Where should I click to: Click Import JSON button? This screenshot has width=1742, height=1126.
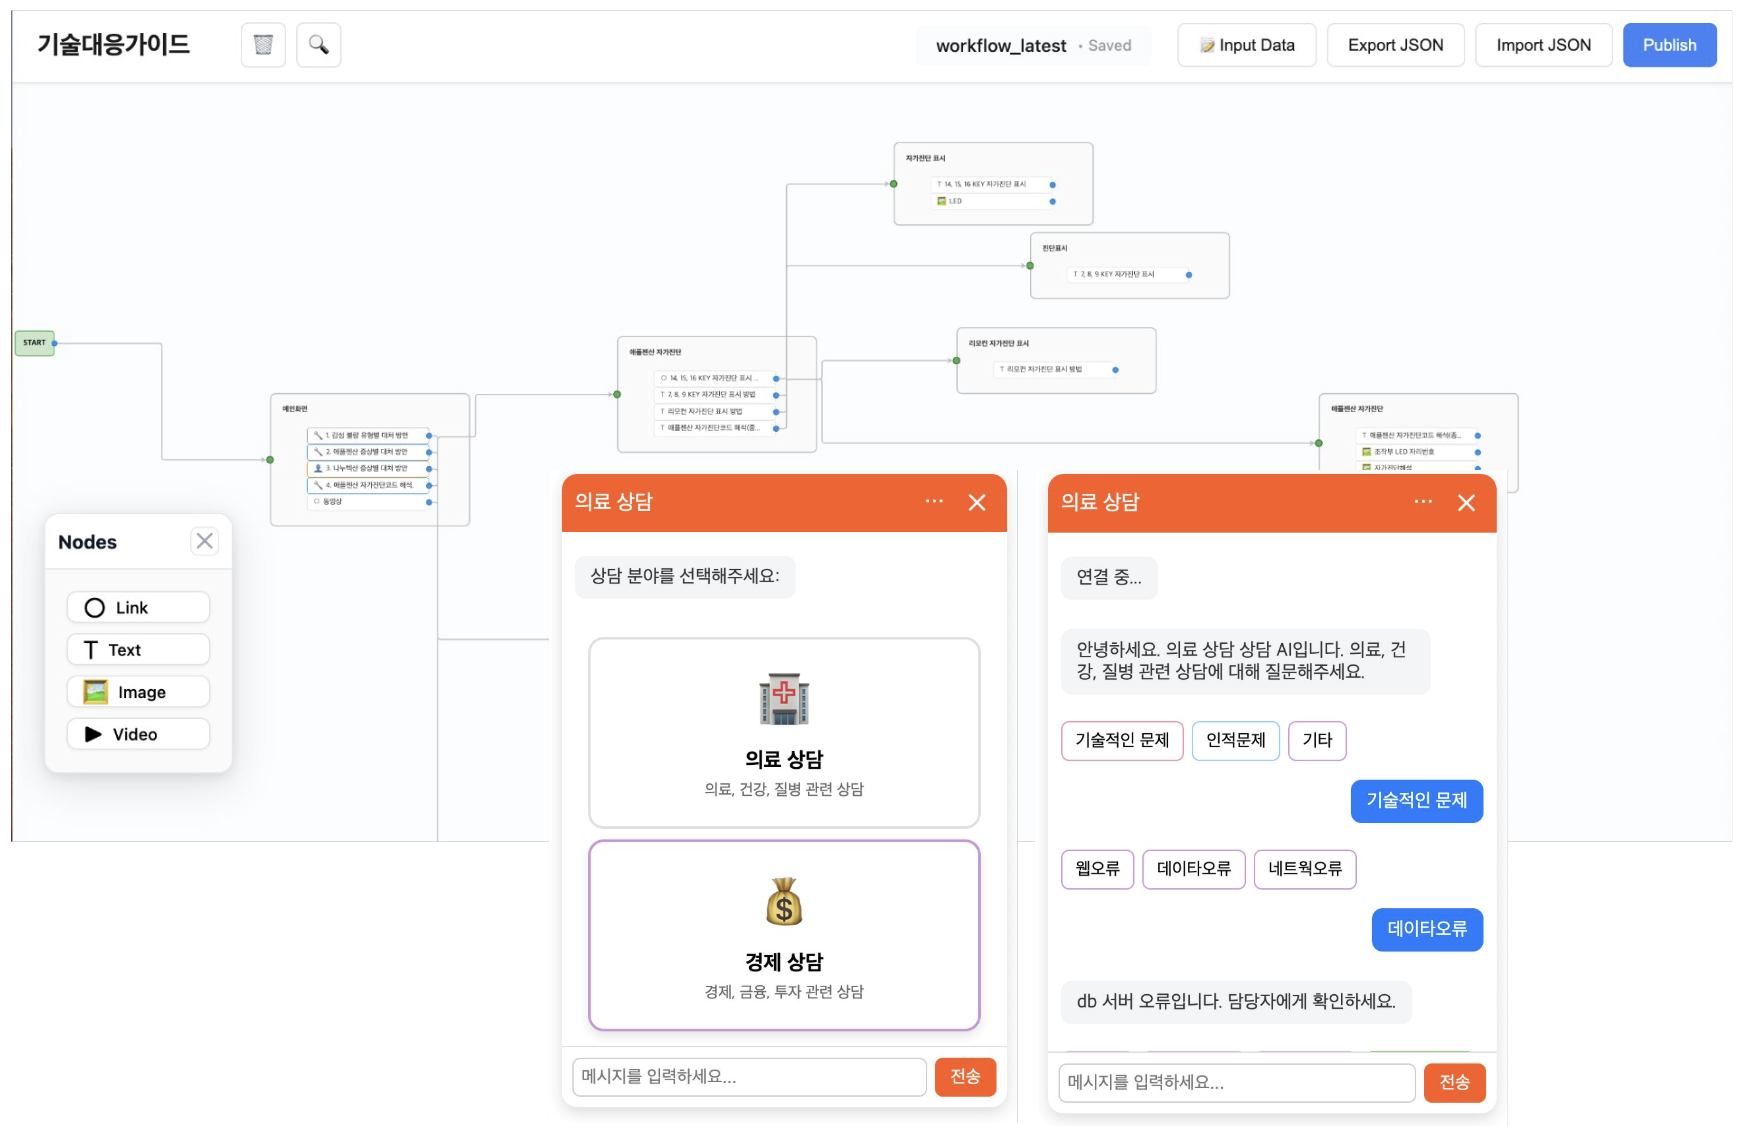point(1543,45)
